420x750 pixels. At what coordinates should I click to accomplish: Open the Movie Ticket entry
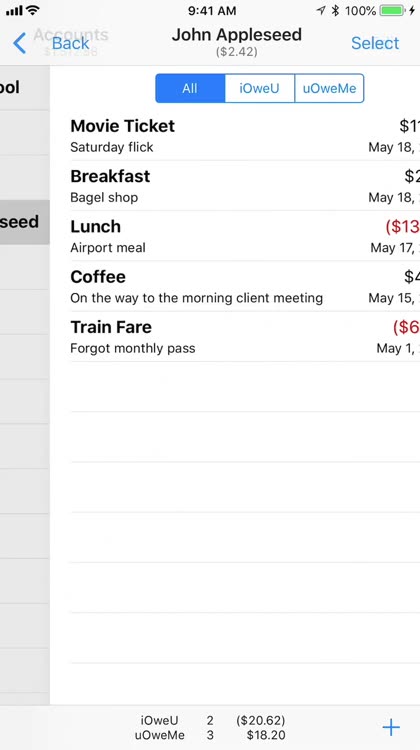pos(245,135)
